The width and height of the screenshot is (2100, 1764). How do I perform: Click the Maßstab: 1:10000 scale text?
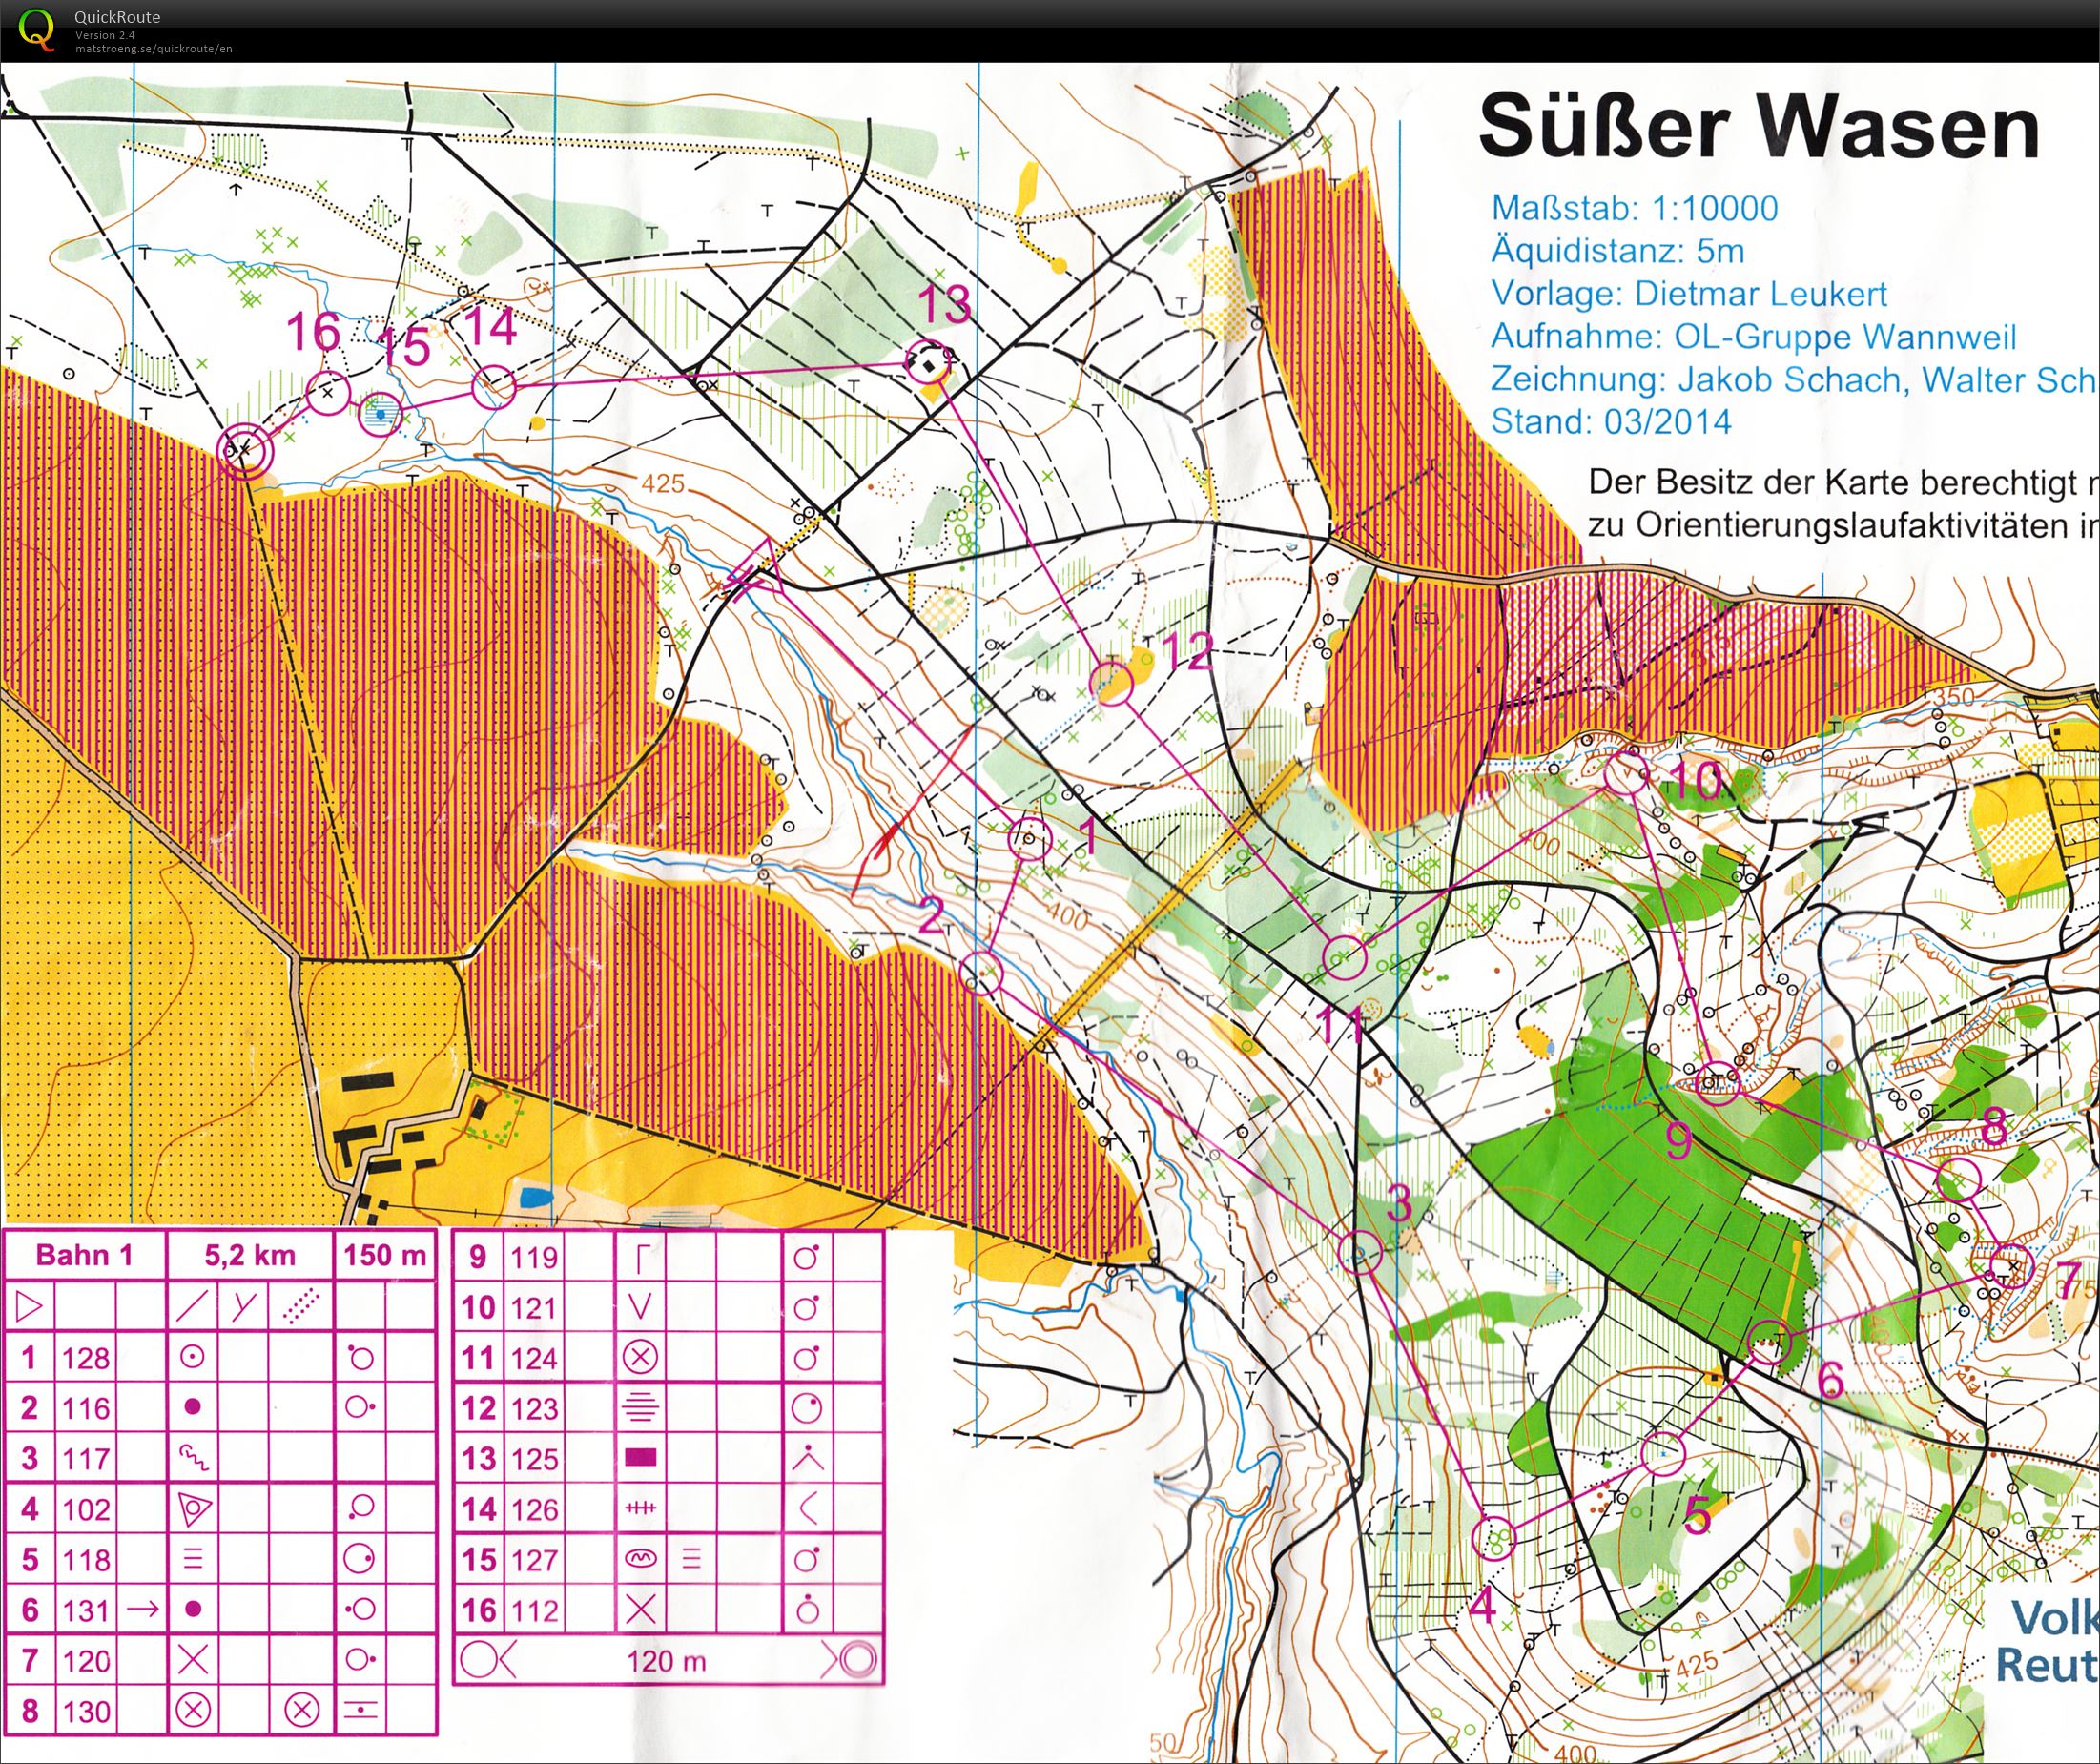click(x=1634, y=208)
